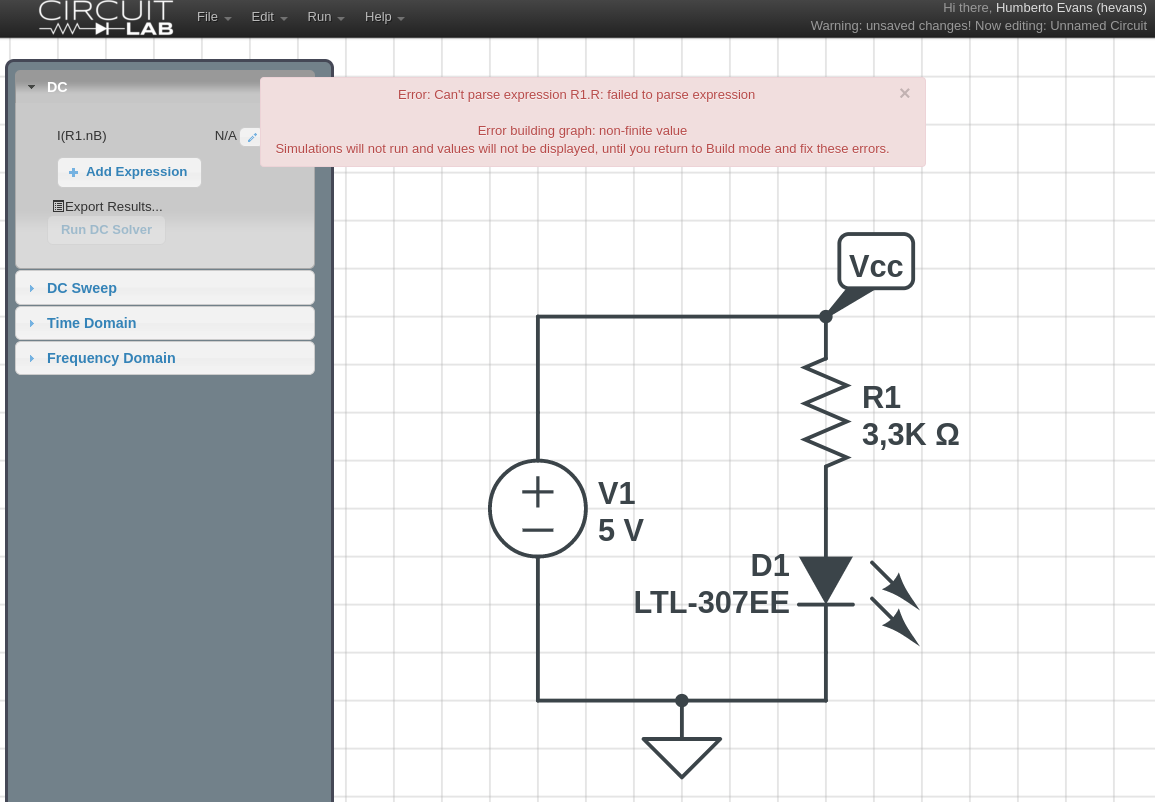This screenshot has width=1155, height=802.
Task: Click the LTL-307EE diode model label
Action: [x=712, y=602]
